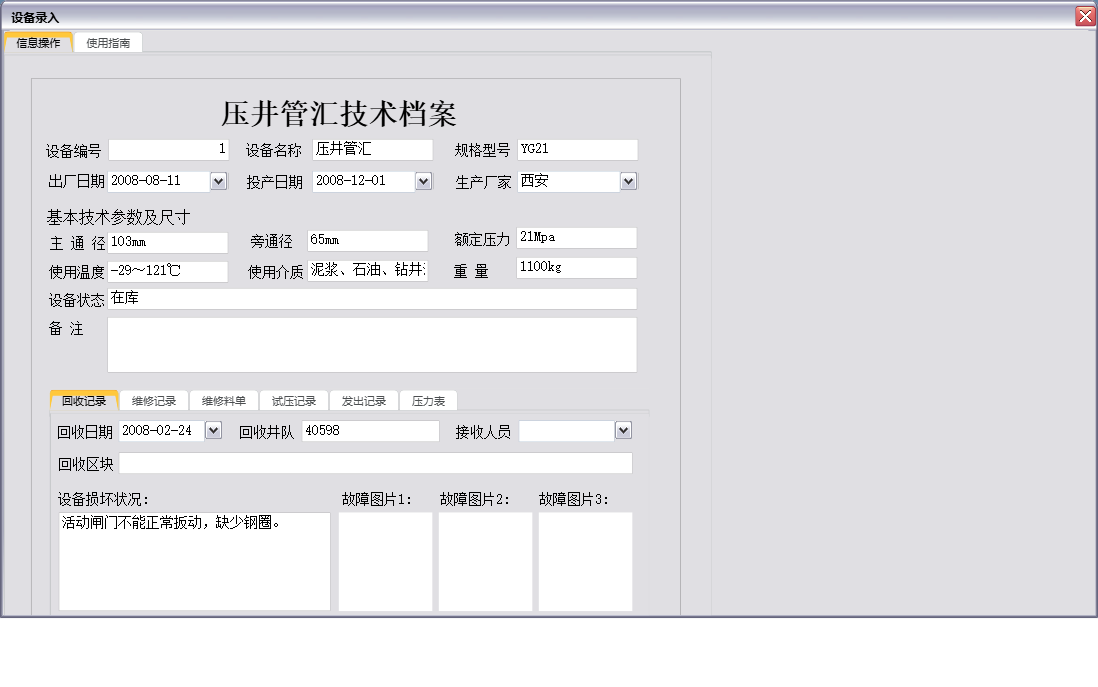The width and height of the screenshot is (1098, 687).
Task: Select the 发出记录 tab
Action: point(363,400)
